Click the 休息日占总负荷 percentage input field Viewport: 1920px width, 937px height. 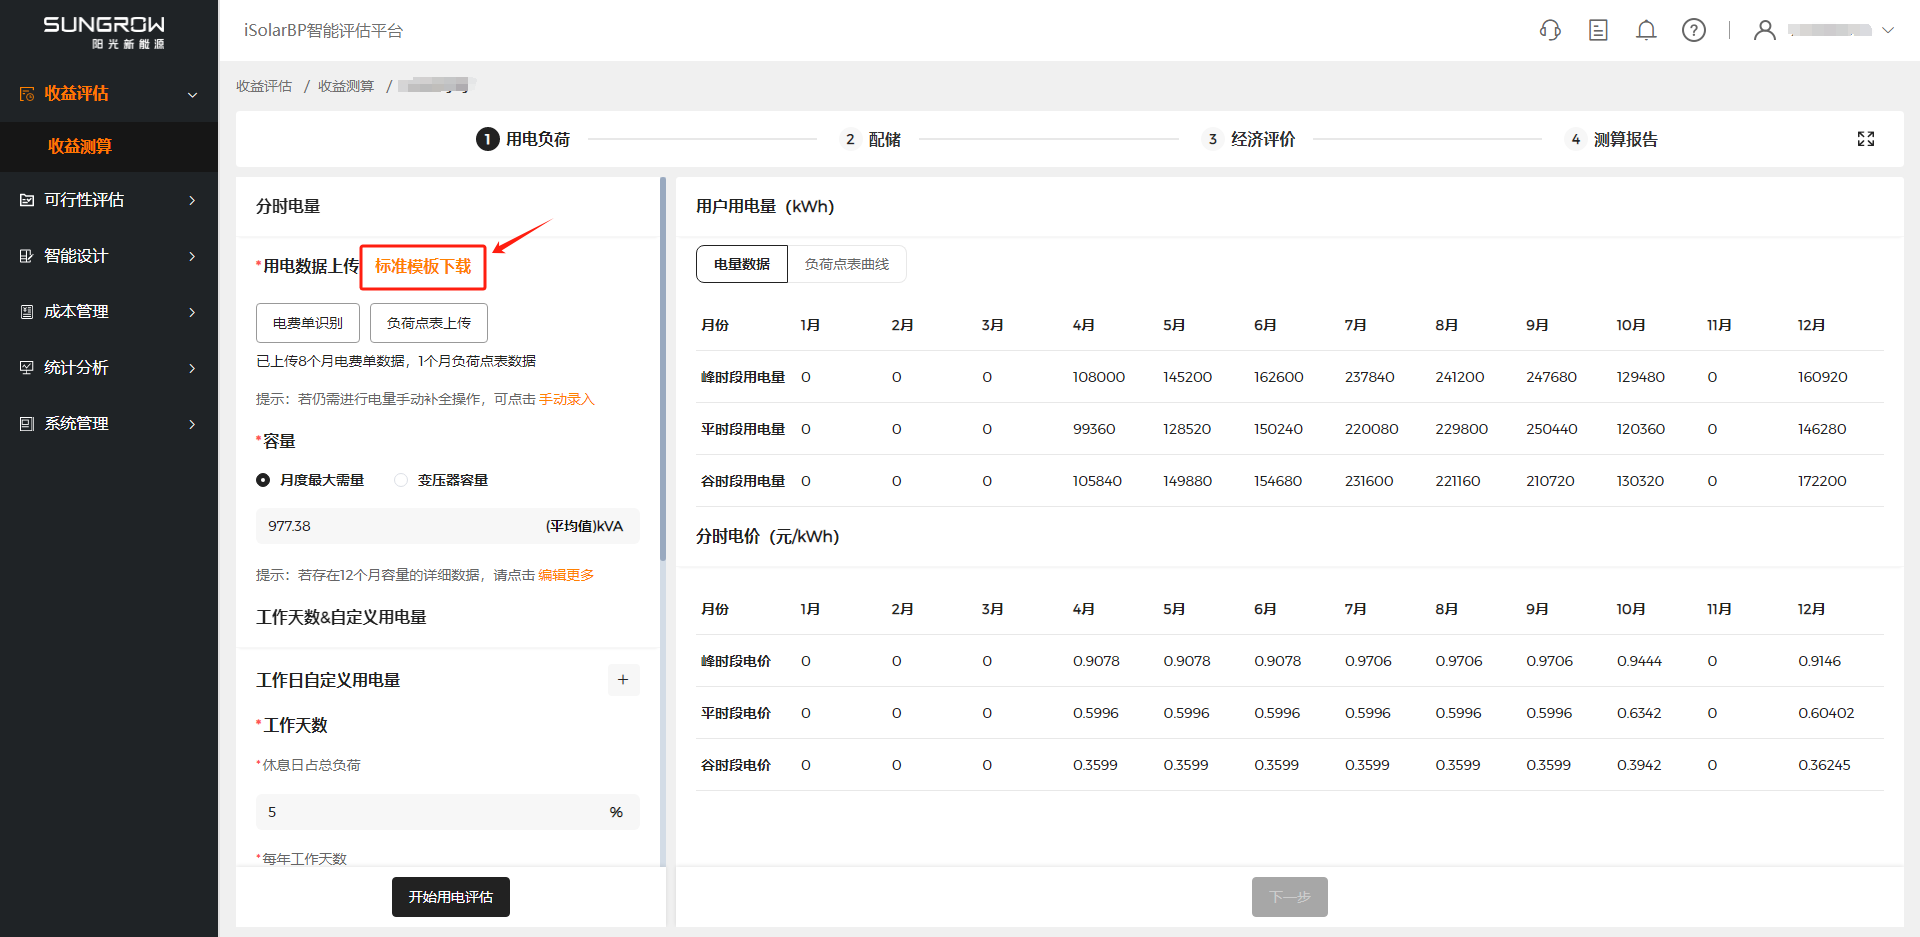pos(430,812)
